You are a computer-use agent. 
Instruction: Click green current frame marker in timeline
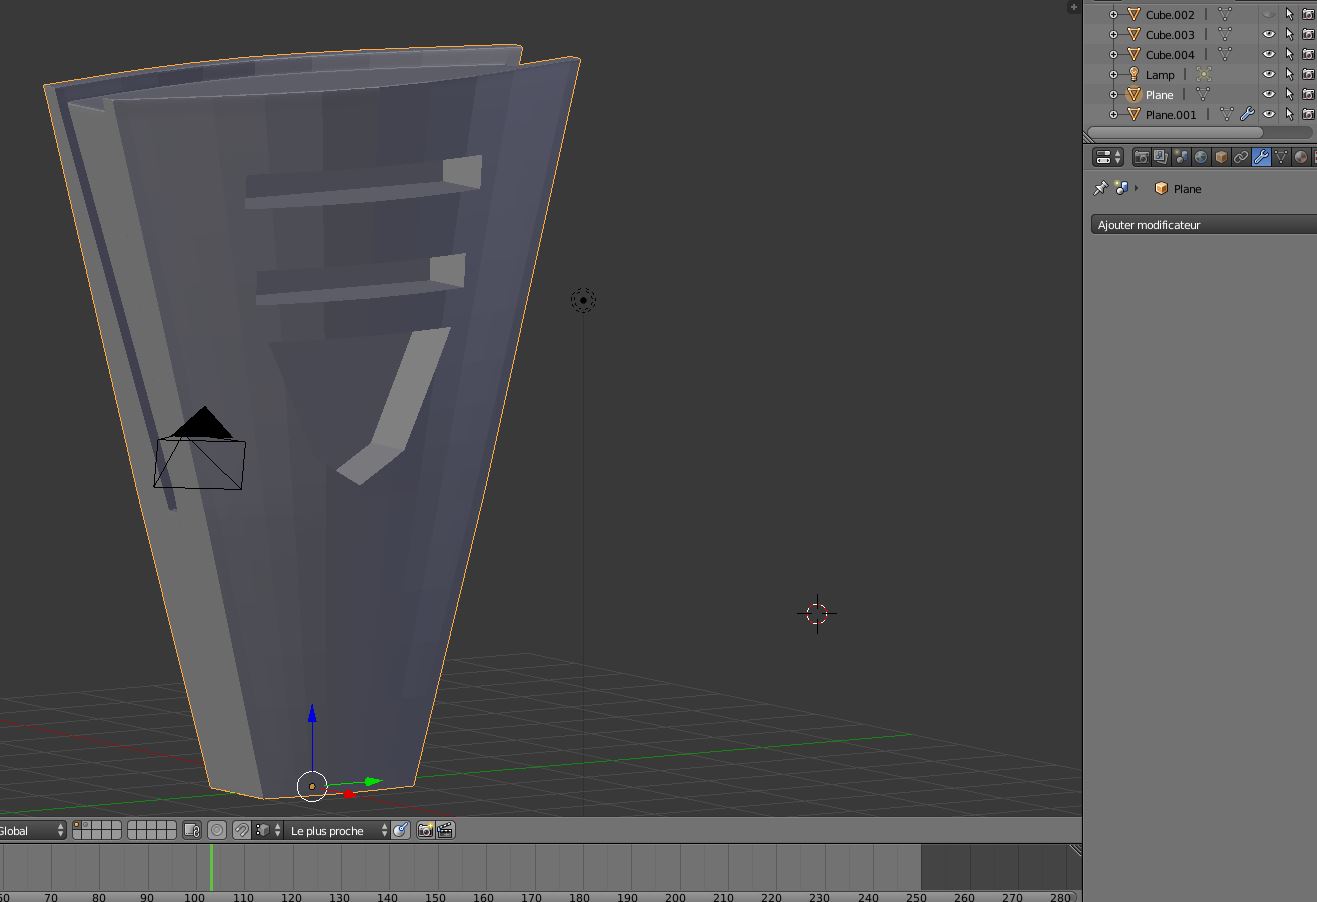211,866
